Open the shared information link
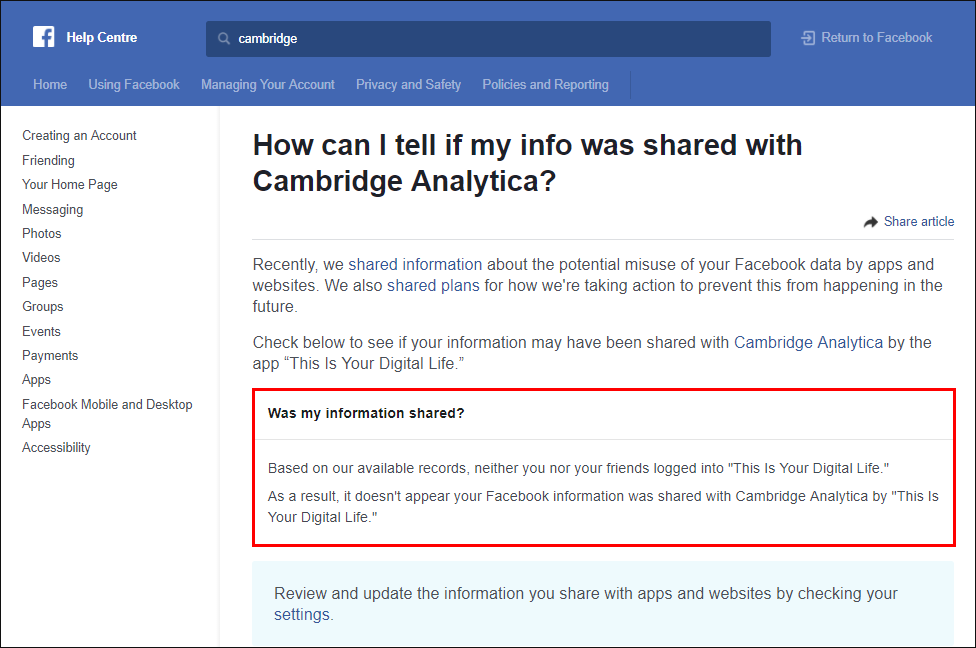The width and height of the screenshot is (976, 648). point(415,265)
